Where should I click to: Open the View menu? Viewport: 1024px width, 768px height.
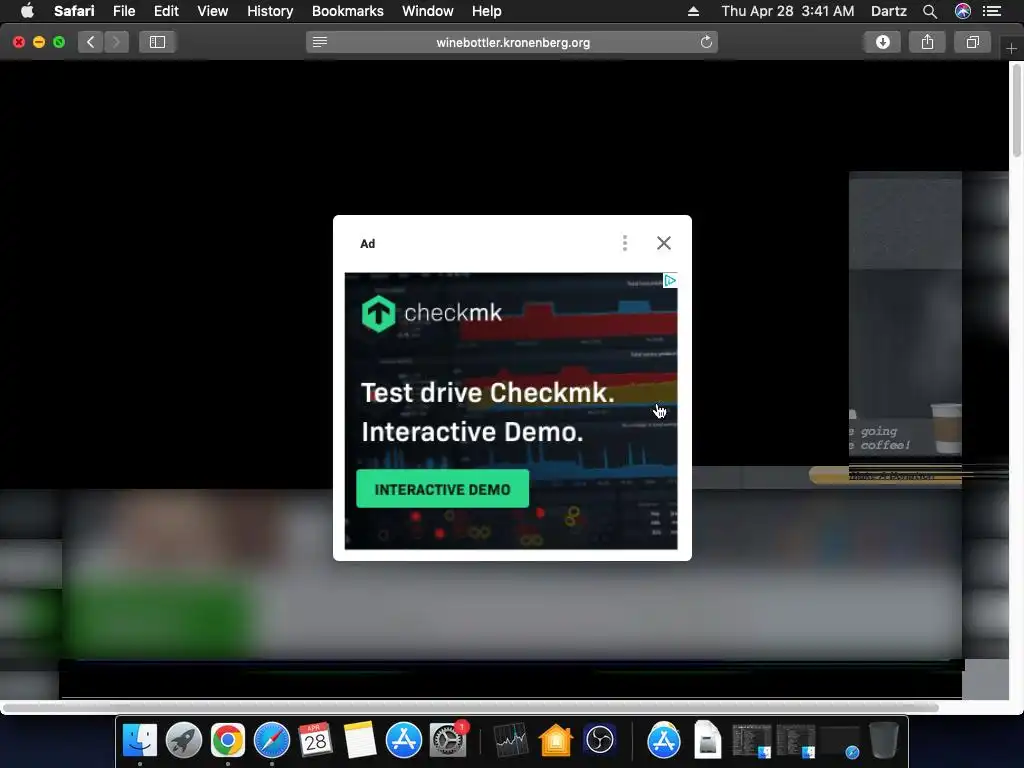(213, 11)
